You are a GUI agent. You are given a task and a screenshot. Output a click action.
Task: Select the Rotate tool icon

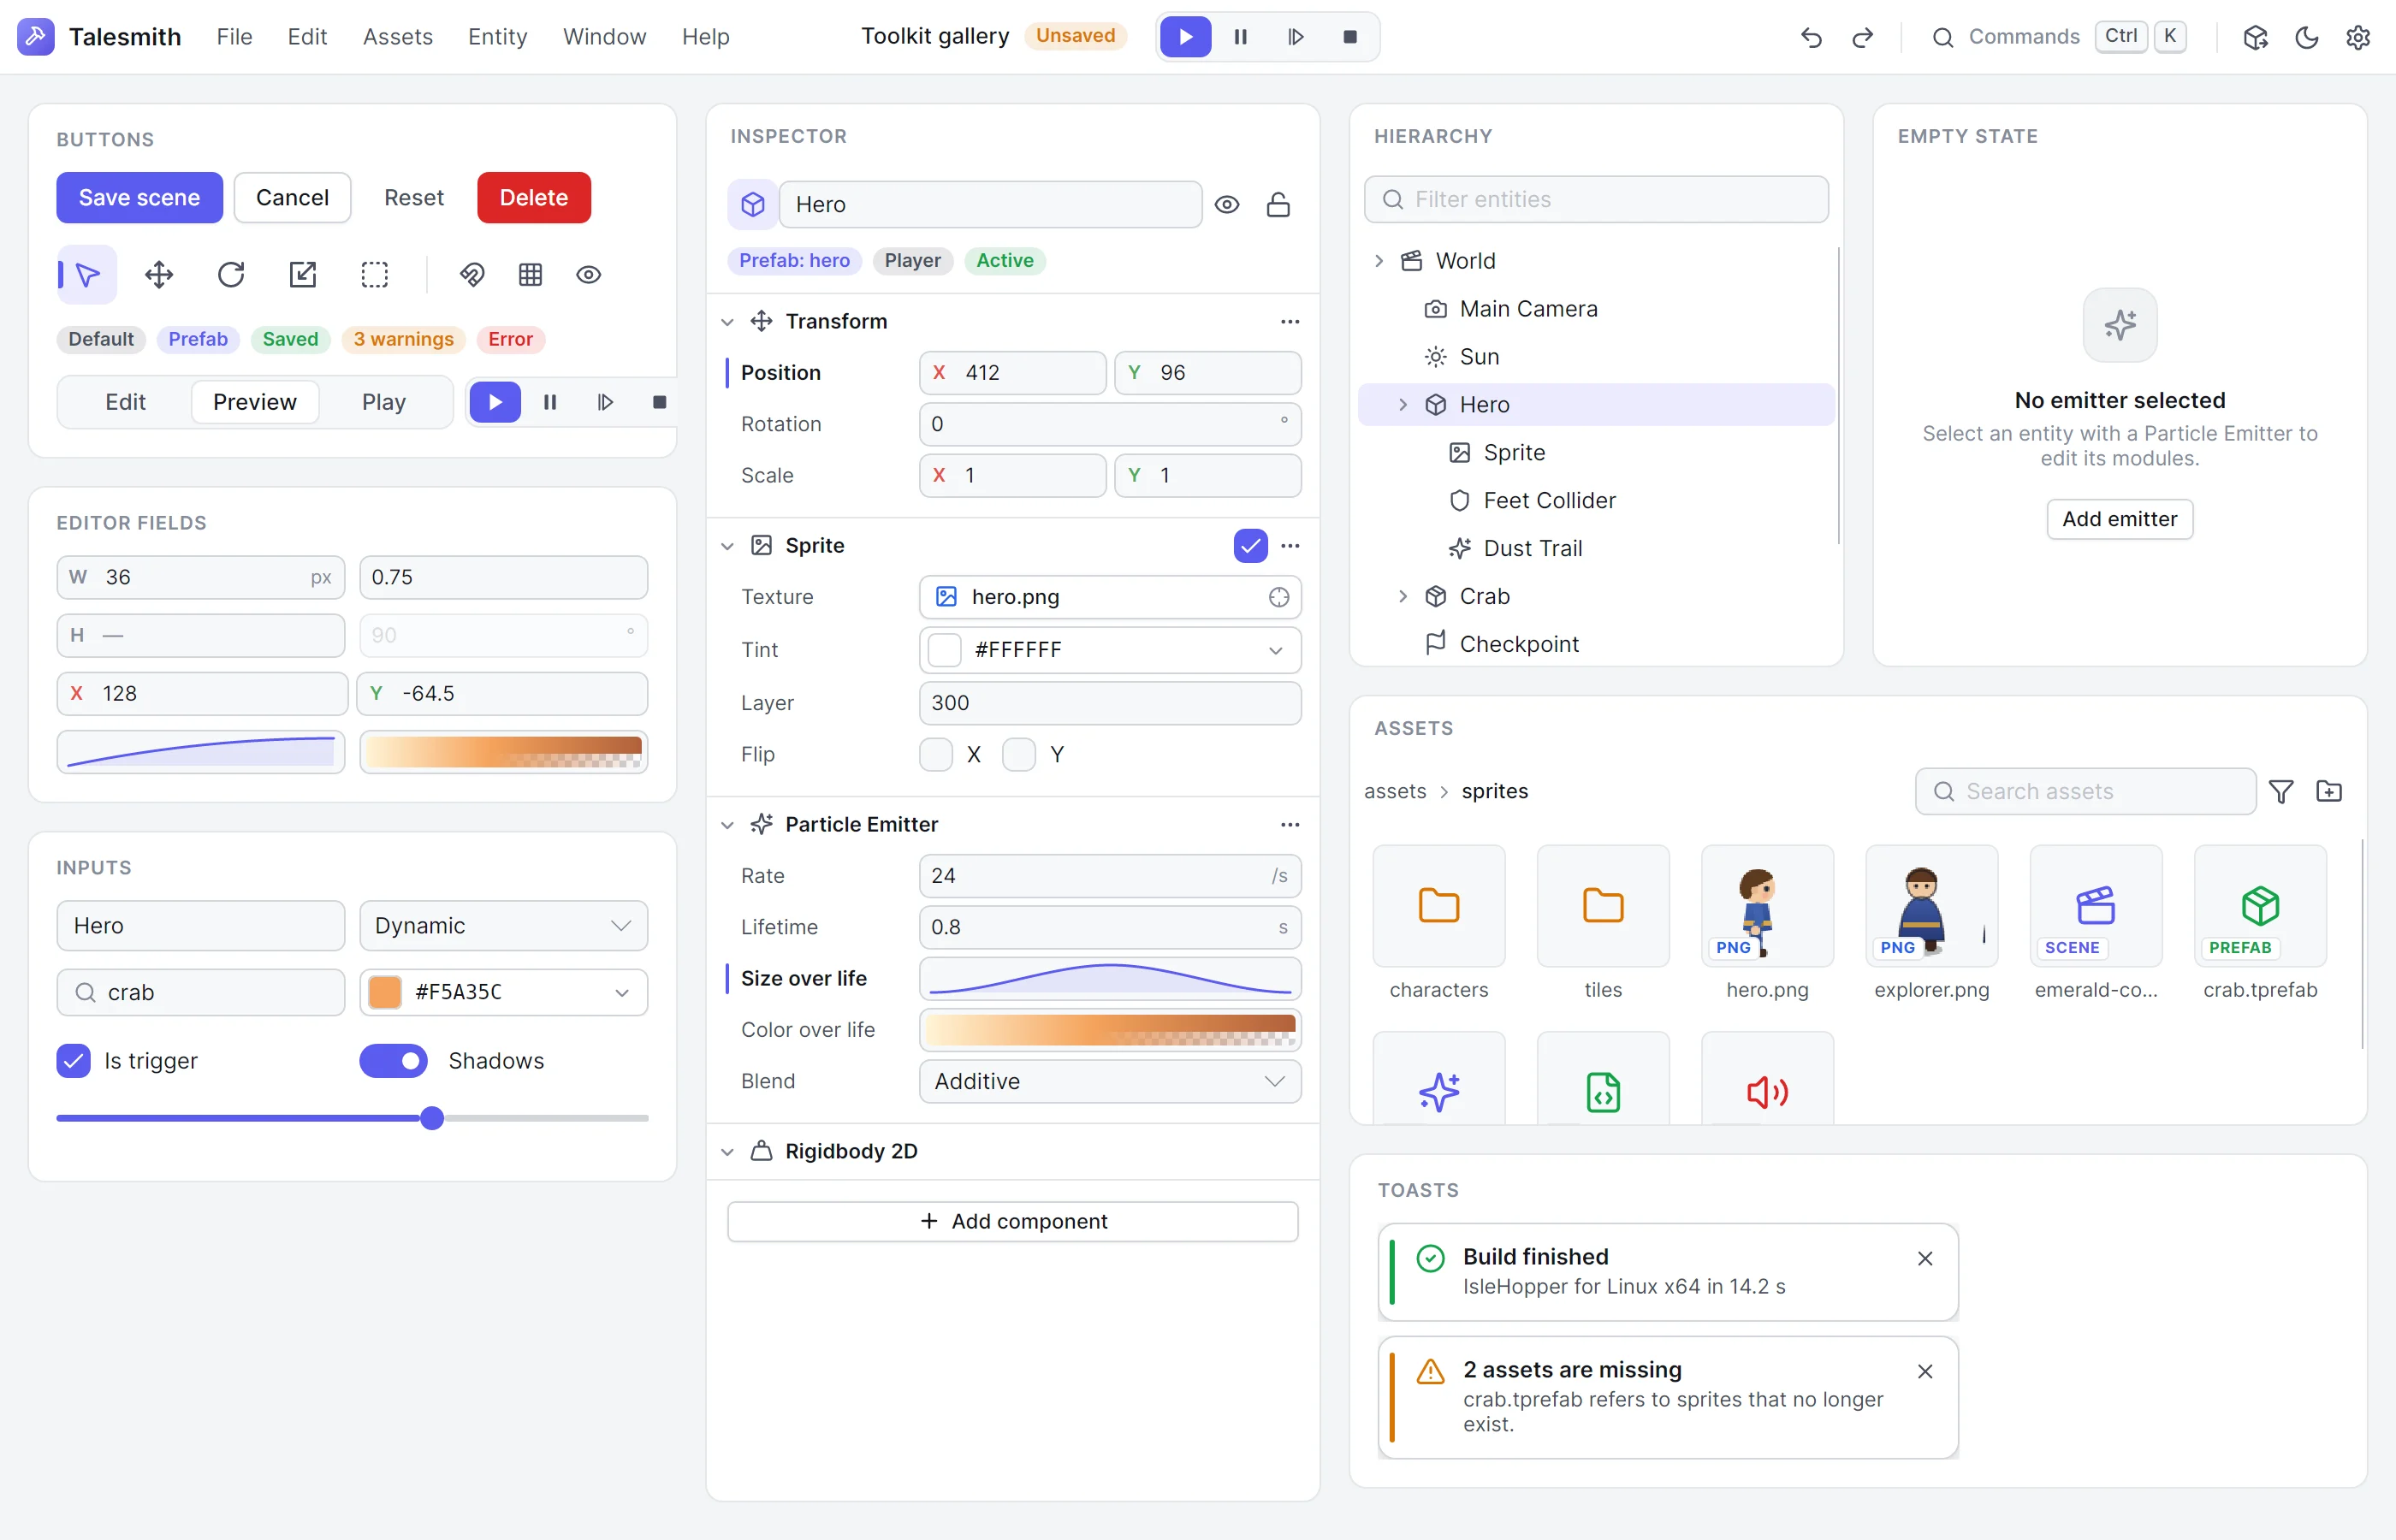pyautogui.click(x=231, y=275)
